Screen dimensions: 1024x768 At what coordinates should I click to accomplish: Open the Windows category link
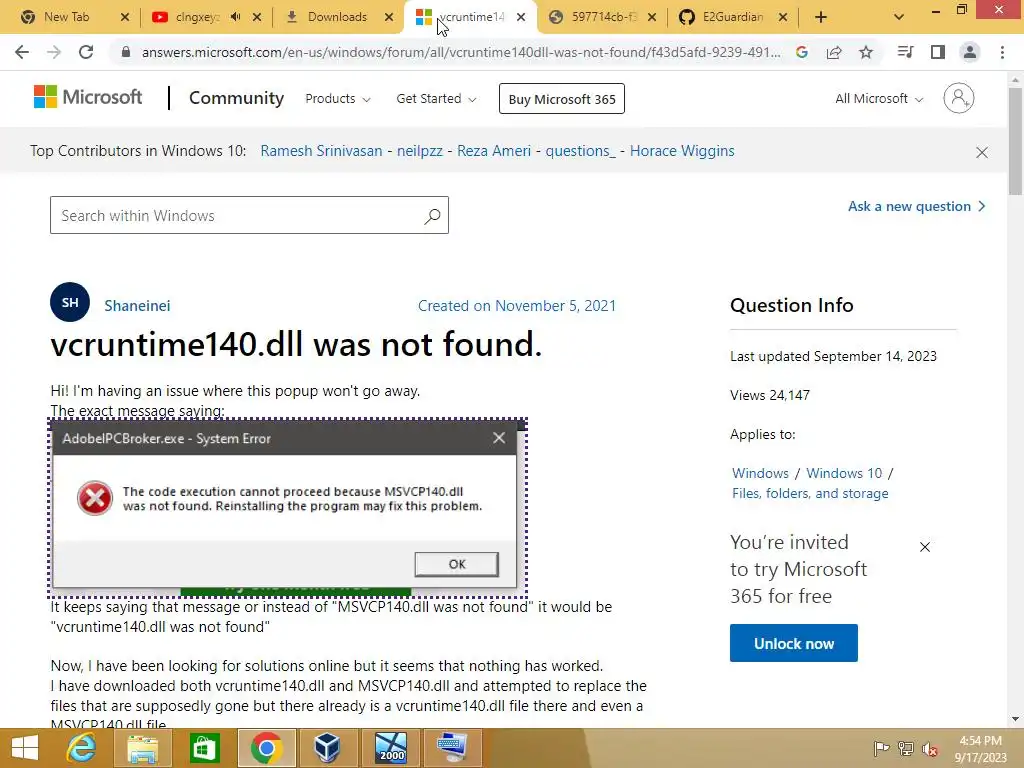760,473
